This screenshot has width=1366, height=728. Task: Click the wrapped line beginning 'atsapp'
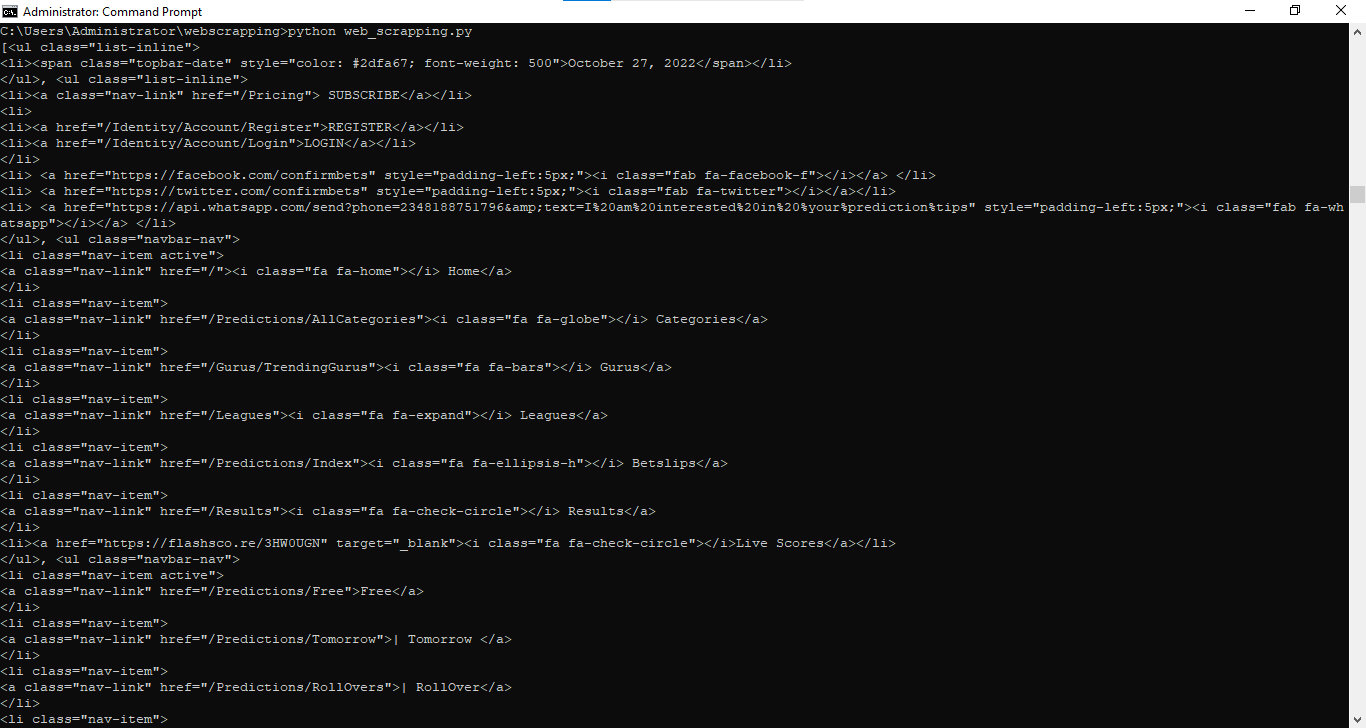88,223
